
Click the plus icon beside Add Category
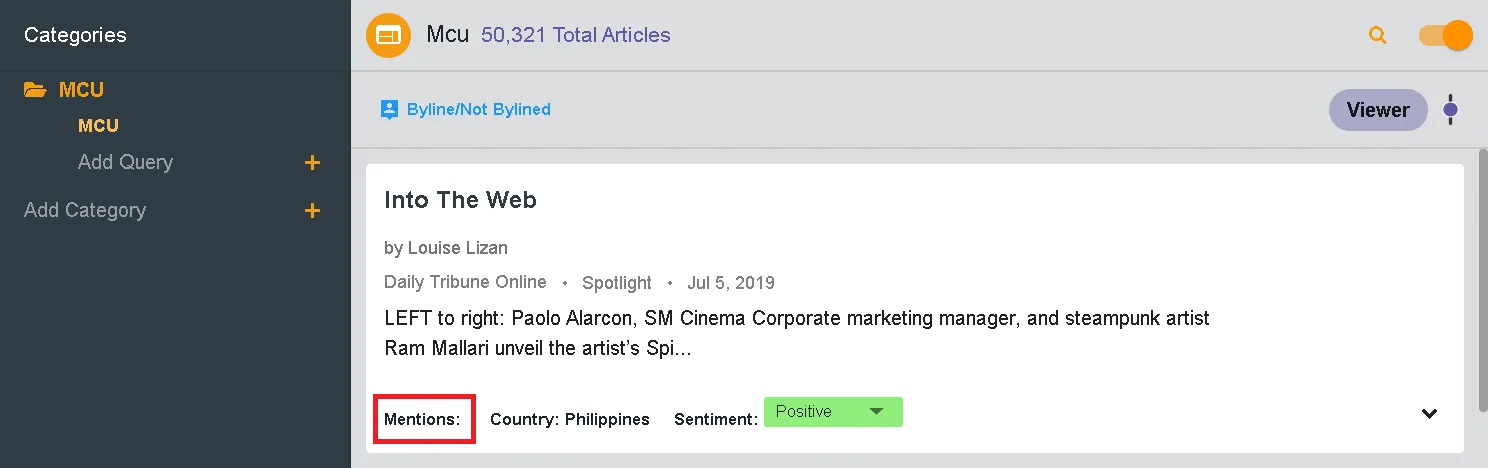click(x=312, y=211)
